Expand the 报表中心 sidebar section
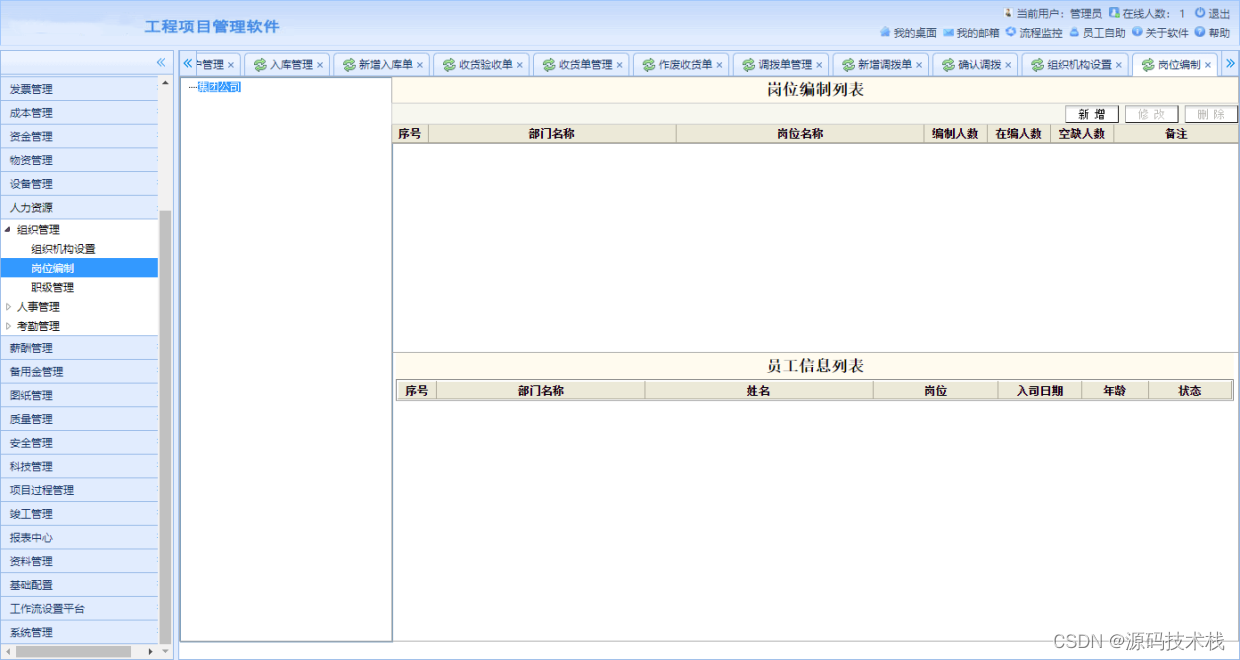The width and height of the screenshot is (1240, 660). 79,538
